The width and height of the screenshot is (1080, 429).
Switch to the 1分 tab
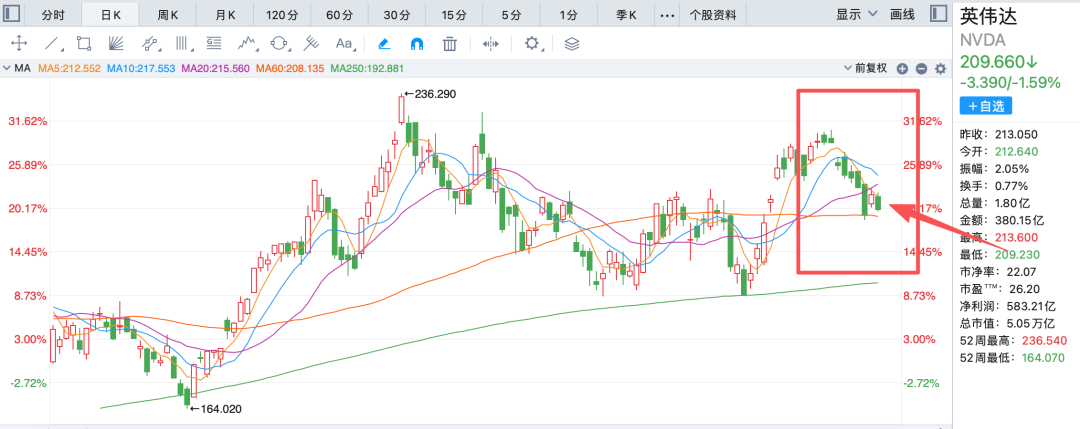568,14
